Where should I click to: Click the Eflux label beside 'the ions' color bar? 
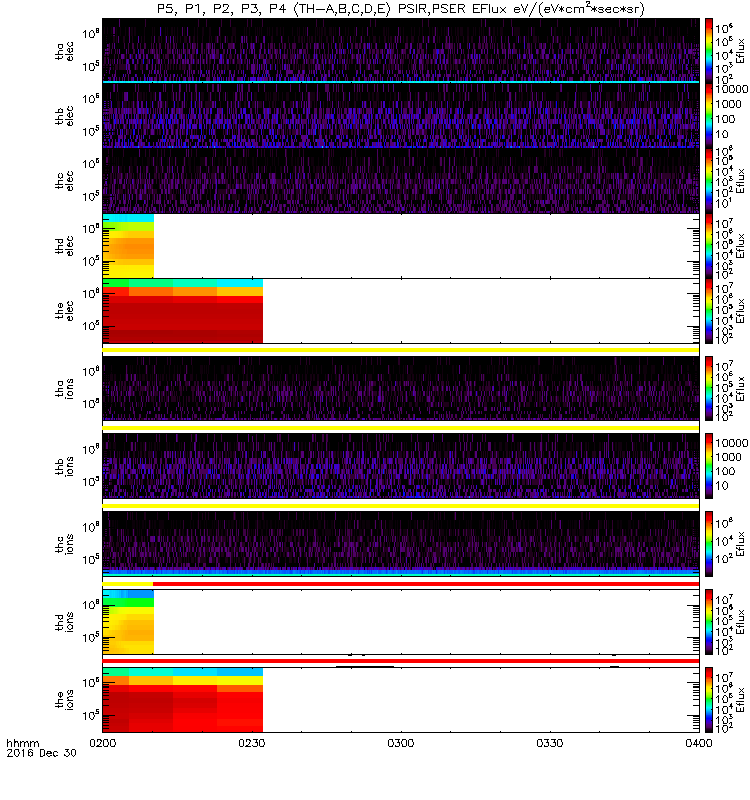(x=740, y=699)
